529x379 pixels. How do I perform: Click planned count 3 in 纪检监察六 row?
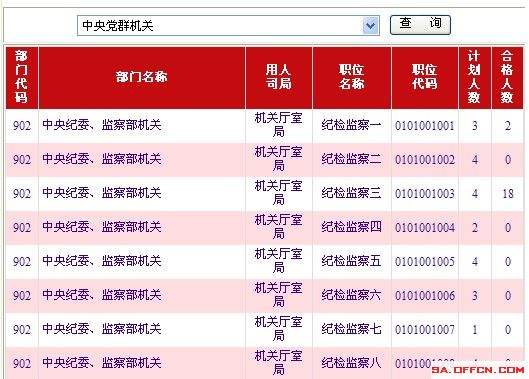pyautogui.click(x=475, y=296)
